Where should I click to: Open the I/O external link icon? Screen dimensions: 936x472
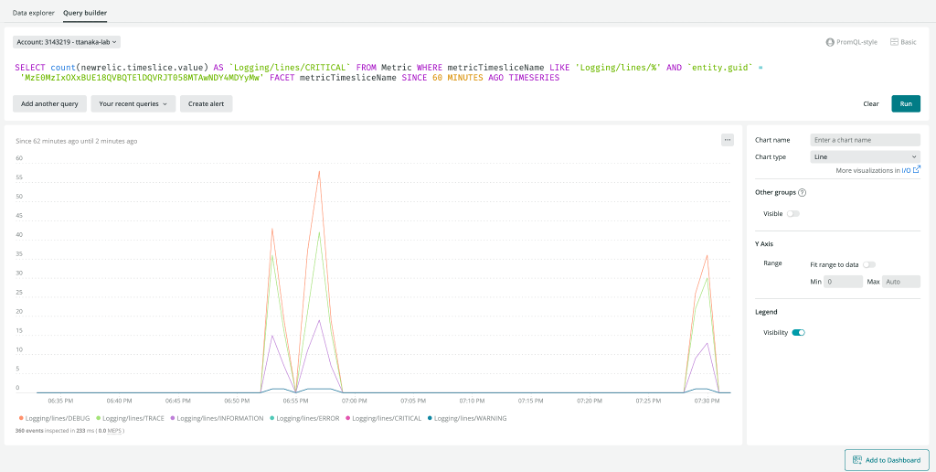(x=917, y=170)
